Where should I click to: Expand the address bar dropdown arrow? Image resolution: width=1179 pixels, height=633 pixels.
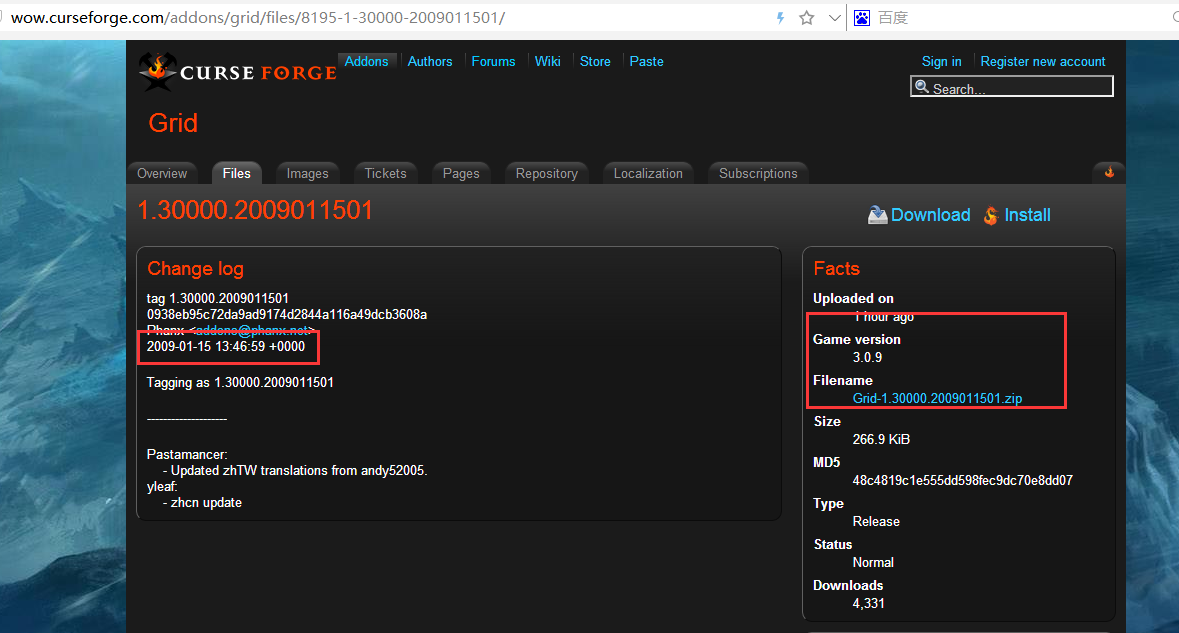point(834,18)
